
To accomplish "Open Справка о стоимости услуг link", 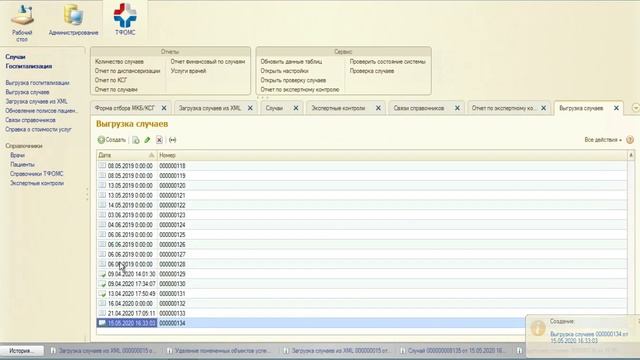I will 38,129.
